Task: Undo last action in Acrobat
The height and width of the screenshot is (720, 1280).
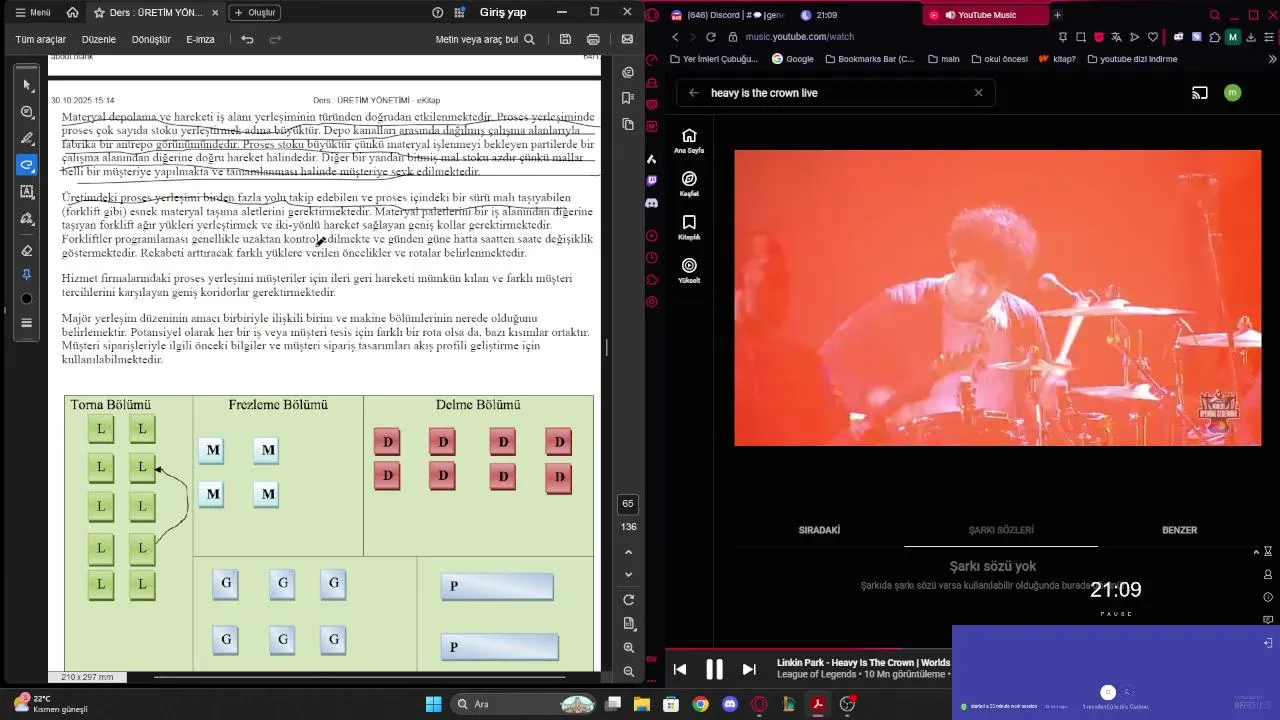Action: point(247,39)
